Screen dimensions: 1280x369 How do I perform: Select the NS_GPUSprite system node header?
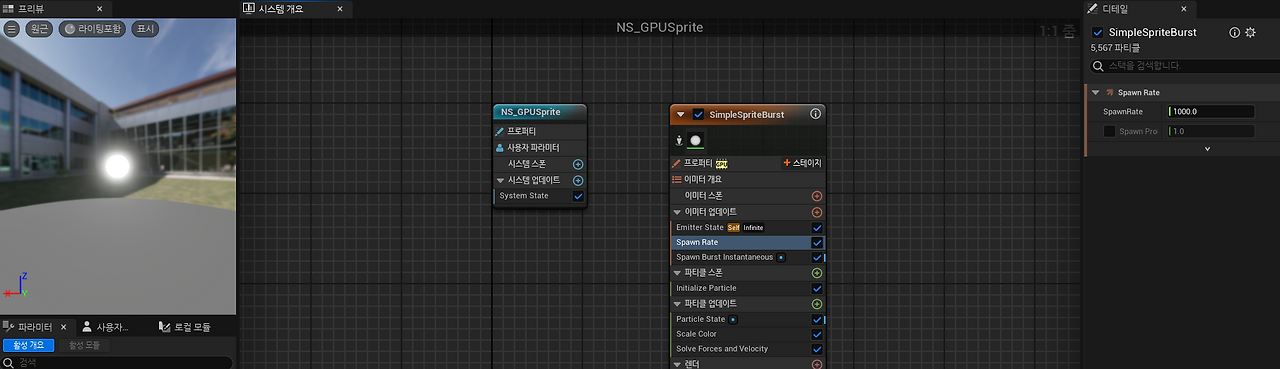click(x=540, y=112)
